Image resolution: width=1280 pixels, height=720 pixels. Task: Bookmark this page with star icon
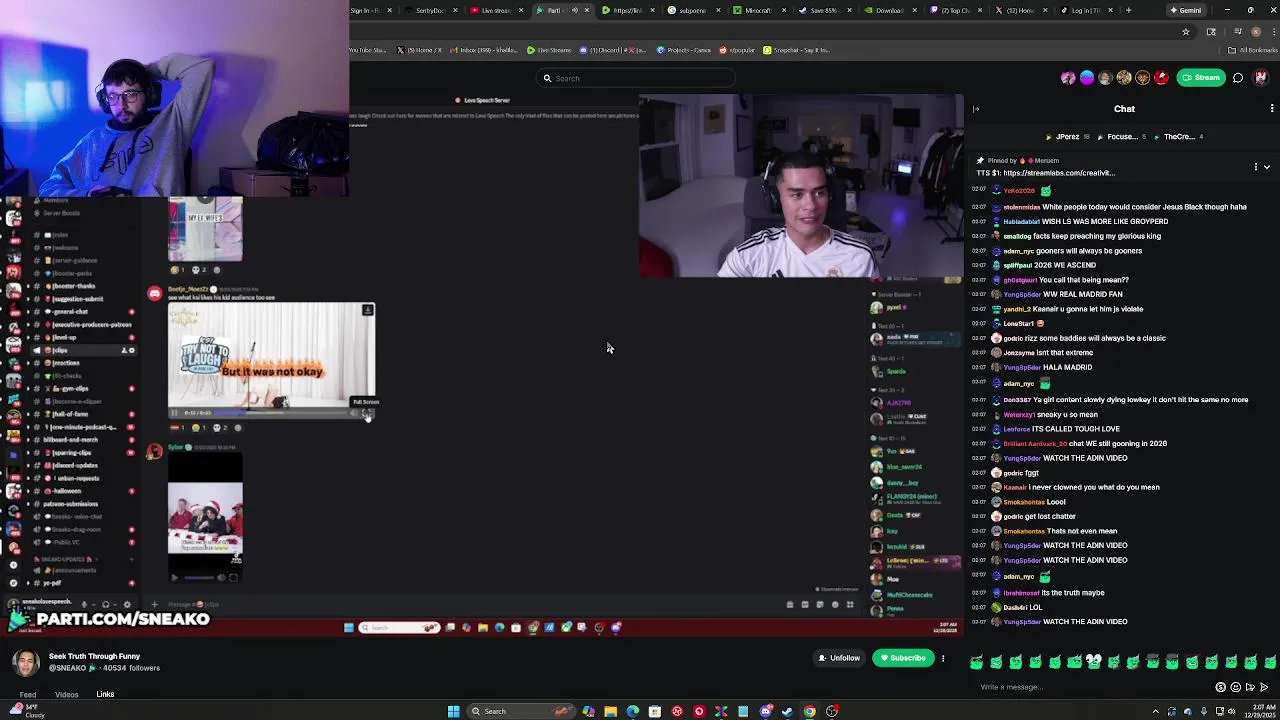1186,31
